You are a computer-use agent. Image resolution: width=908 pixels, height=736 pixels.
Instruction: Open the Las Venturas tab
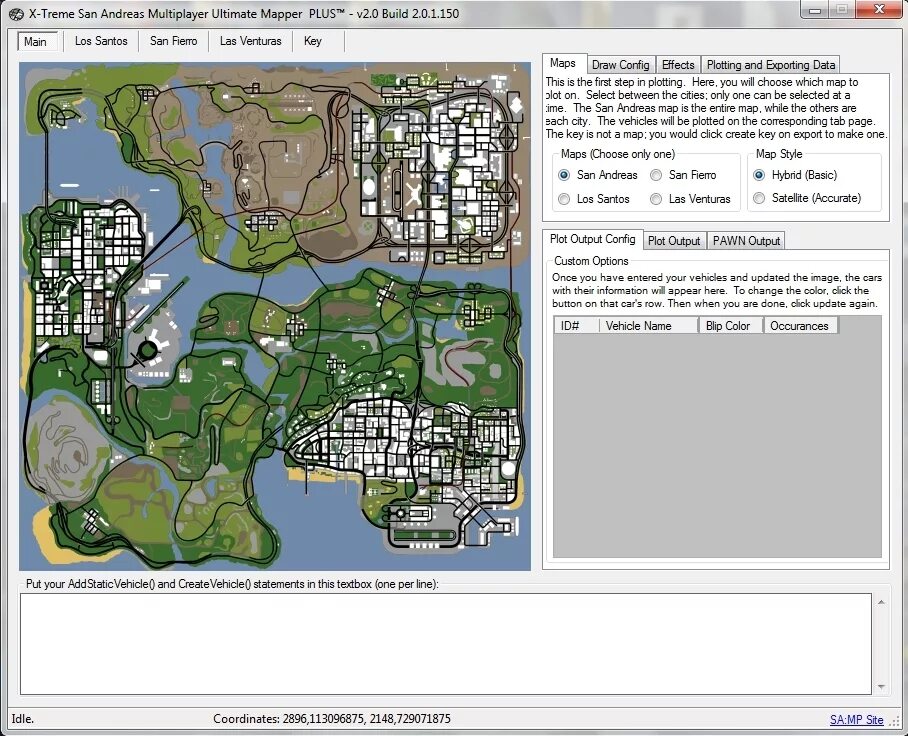[250, 41]
